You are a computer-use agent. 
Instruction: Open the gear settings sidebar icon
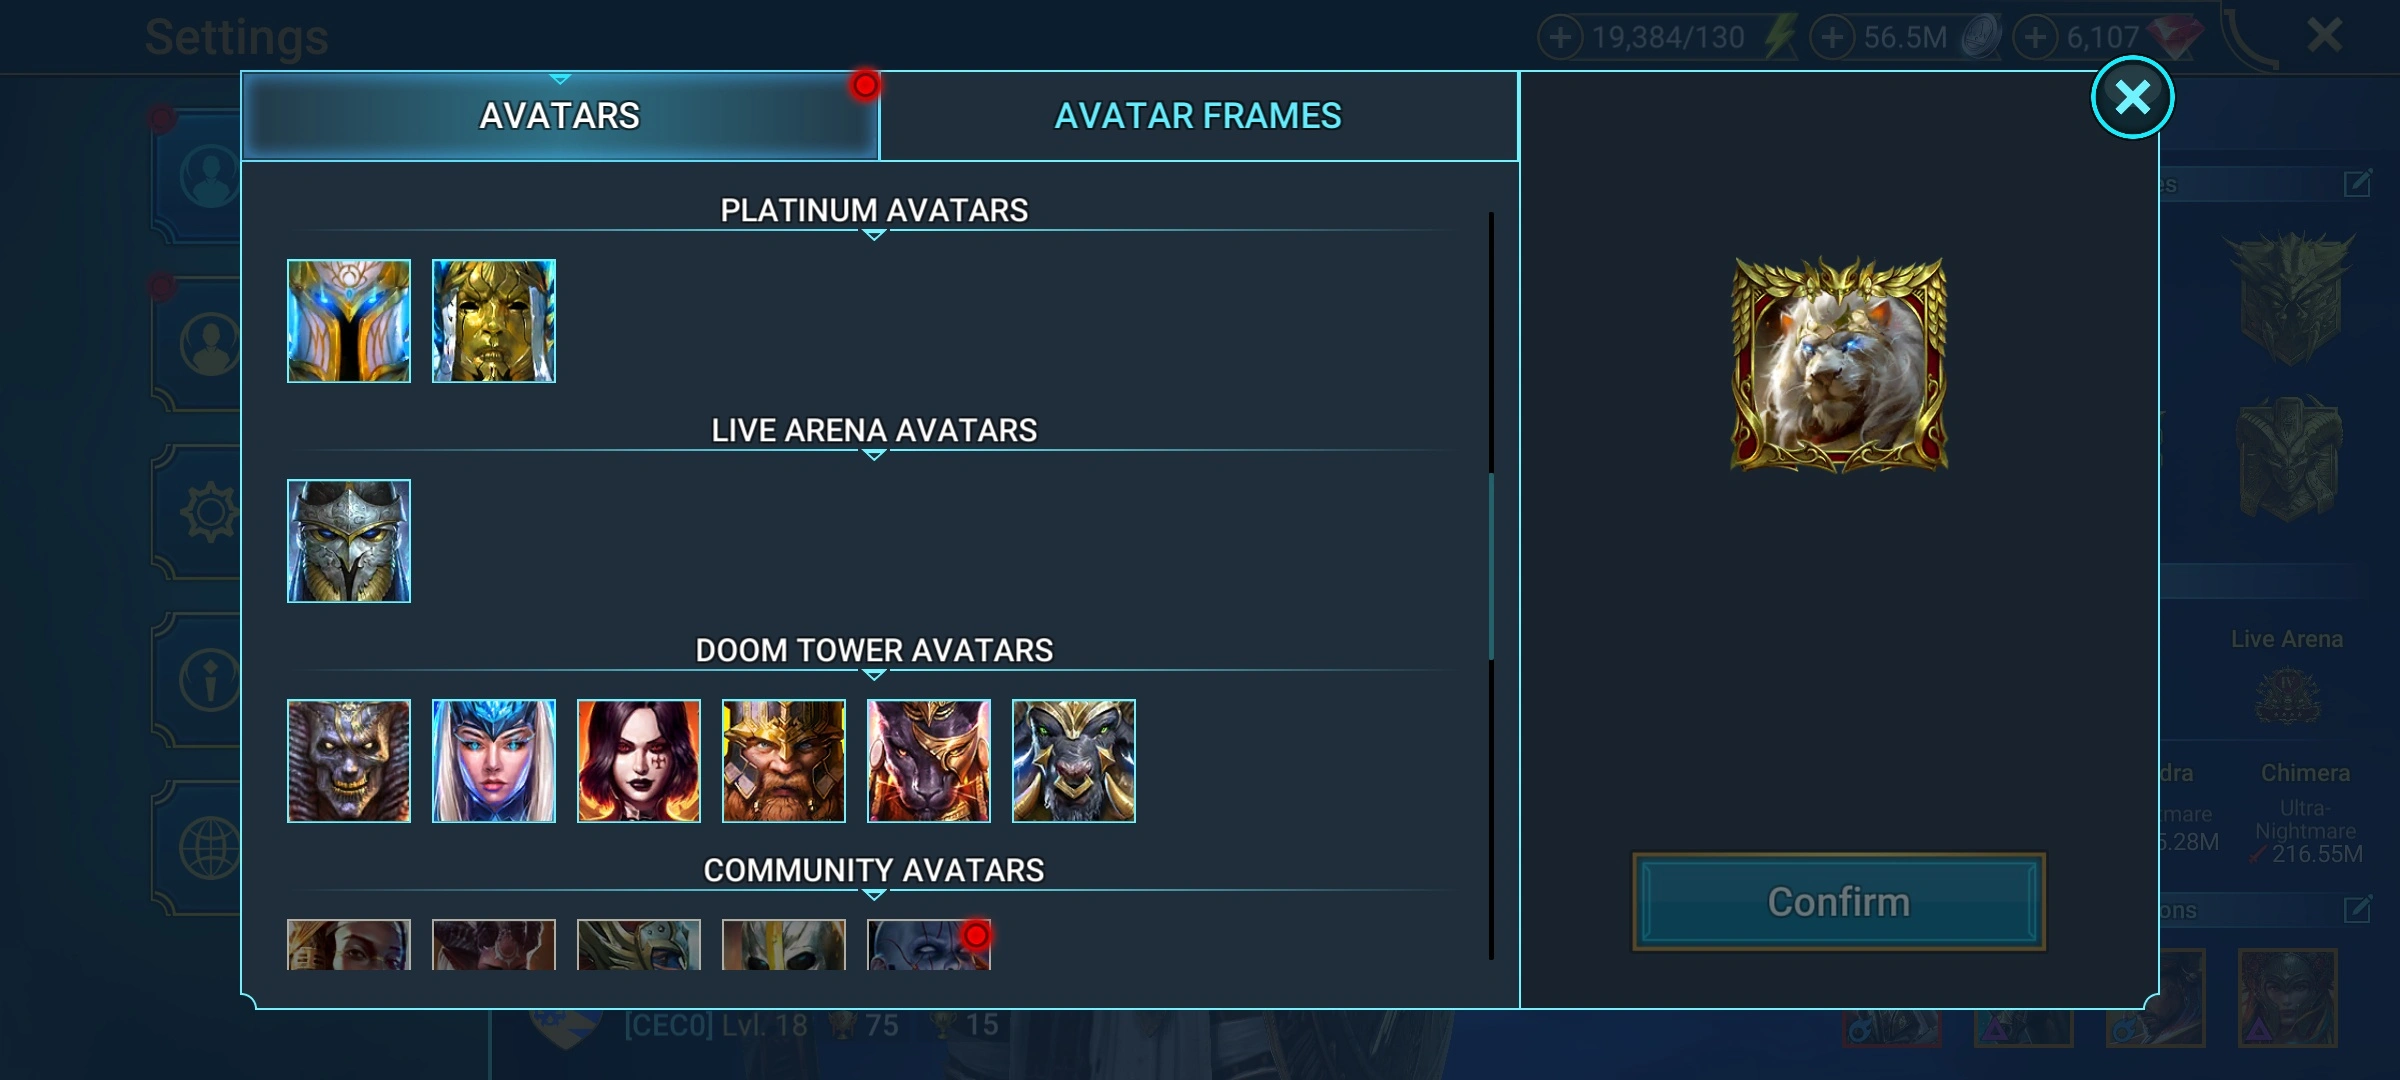(x=209, y=512)
